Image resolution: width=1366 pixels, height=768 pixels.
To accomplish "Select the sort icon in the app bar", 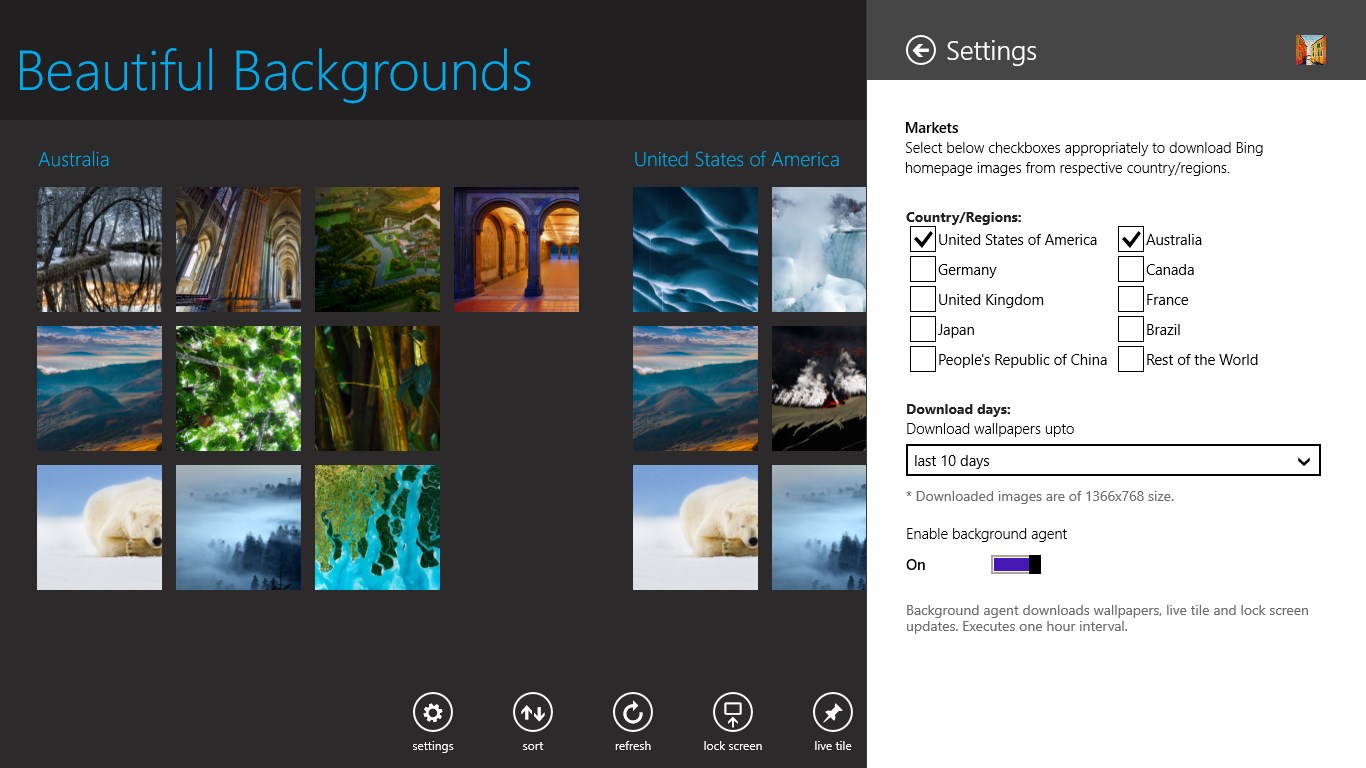I will point(532,712).
